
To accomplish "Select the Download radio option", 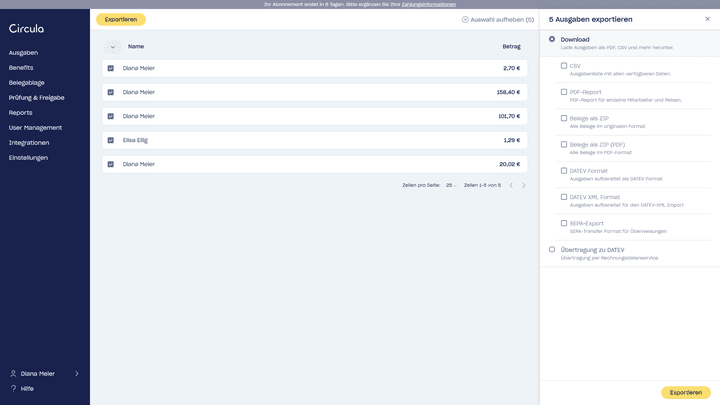I will click(552, 39).
